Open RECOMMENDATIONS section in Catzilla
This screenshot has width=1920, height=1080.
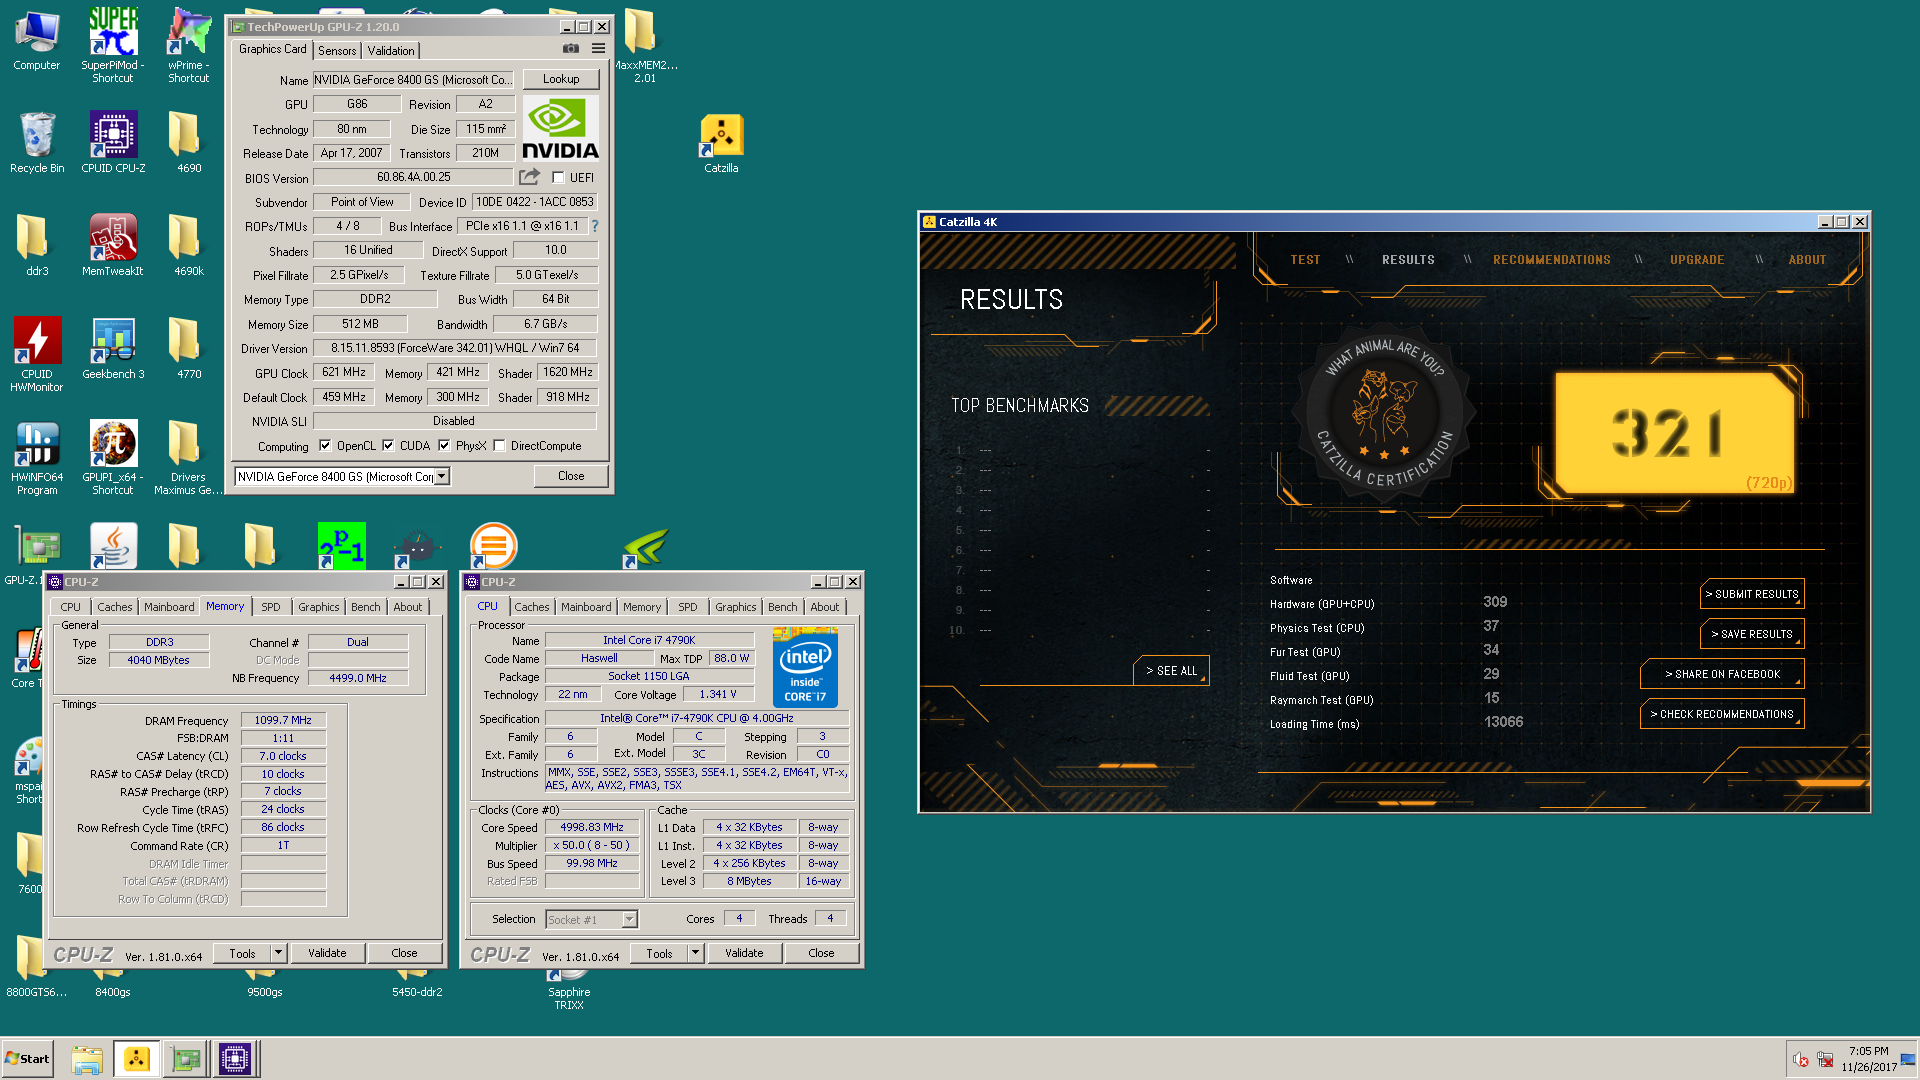tap(1551, 260)
